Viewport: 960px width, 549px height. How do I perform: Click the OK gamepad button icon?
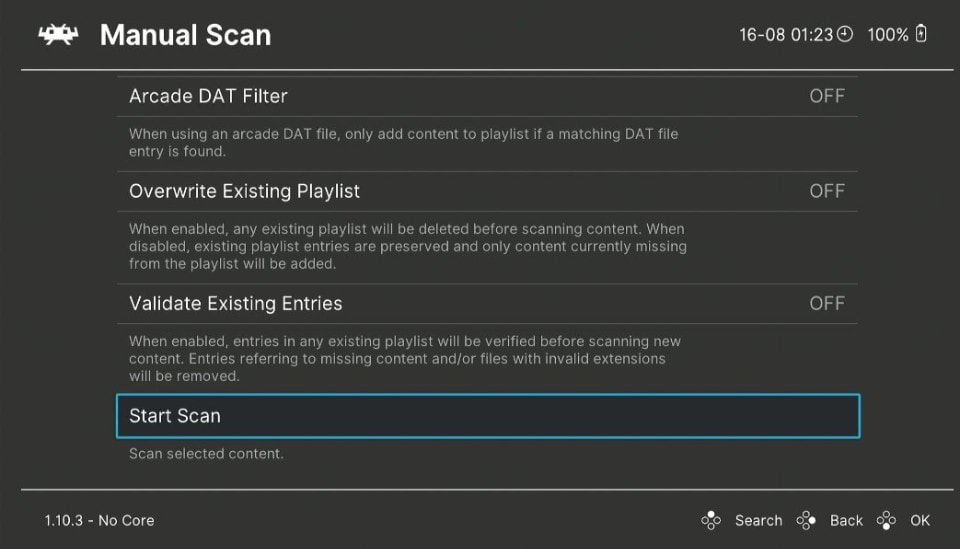click(x=886, y=520)
